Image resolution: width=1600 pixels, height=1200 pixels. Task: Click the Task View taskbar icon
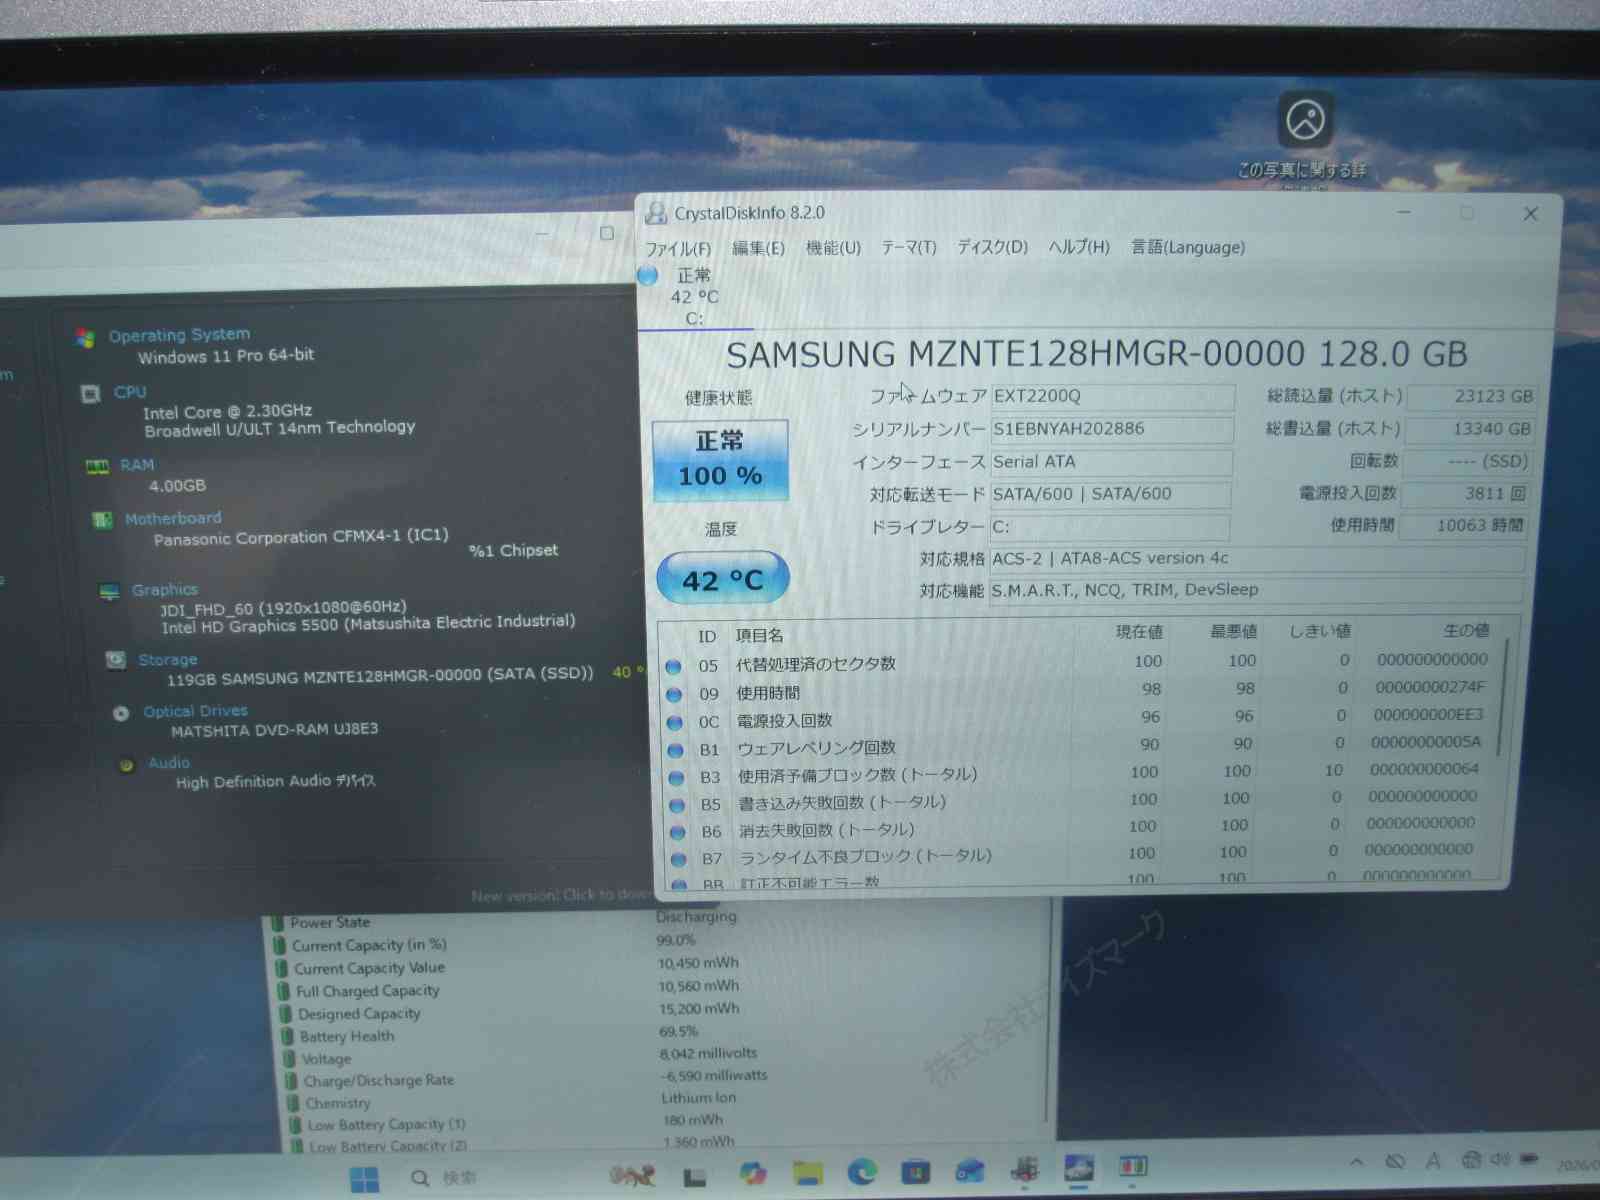[694, 1178]
